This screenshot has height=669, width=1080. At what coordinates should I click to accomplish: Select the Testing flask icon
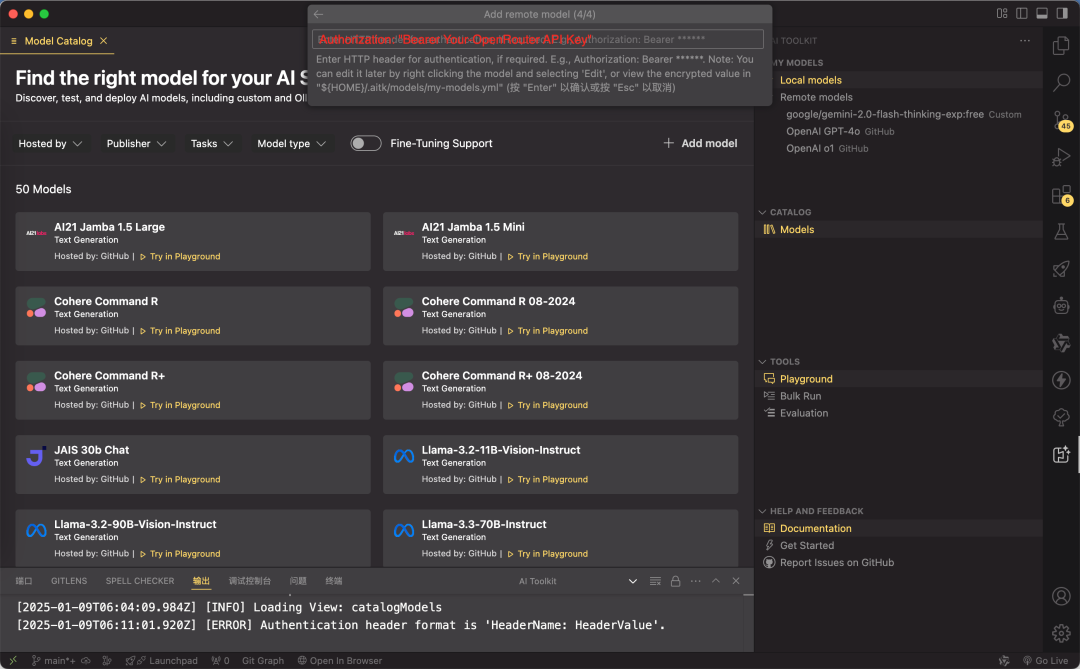click(x=1061, y=232)
